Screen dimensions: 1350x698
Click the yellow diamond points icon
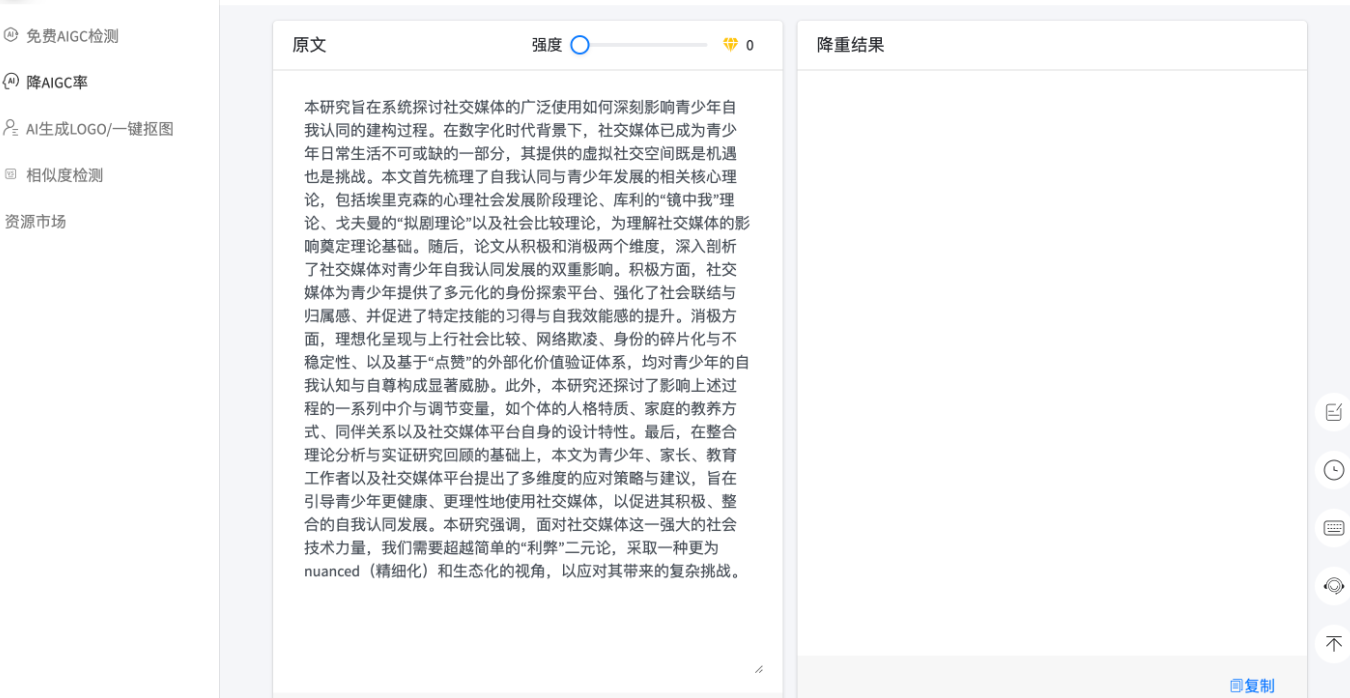click(x=730, y=45)
